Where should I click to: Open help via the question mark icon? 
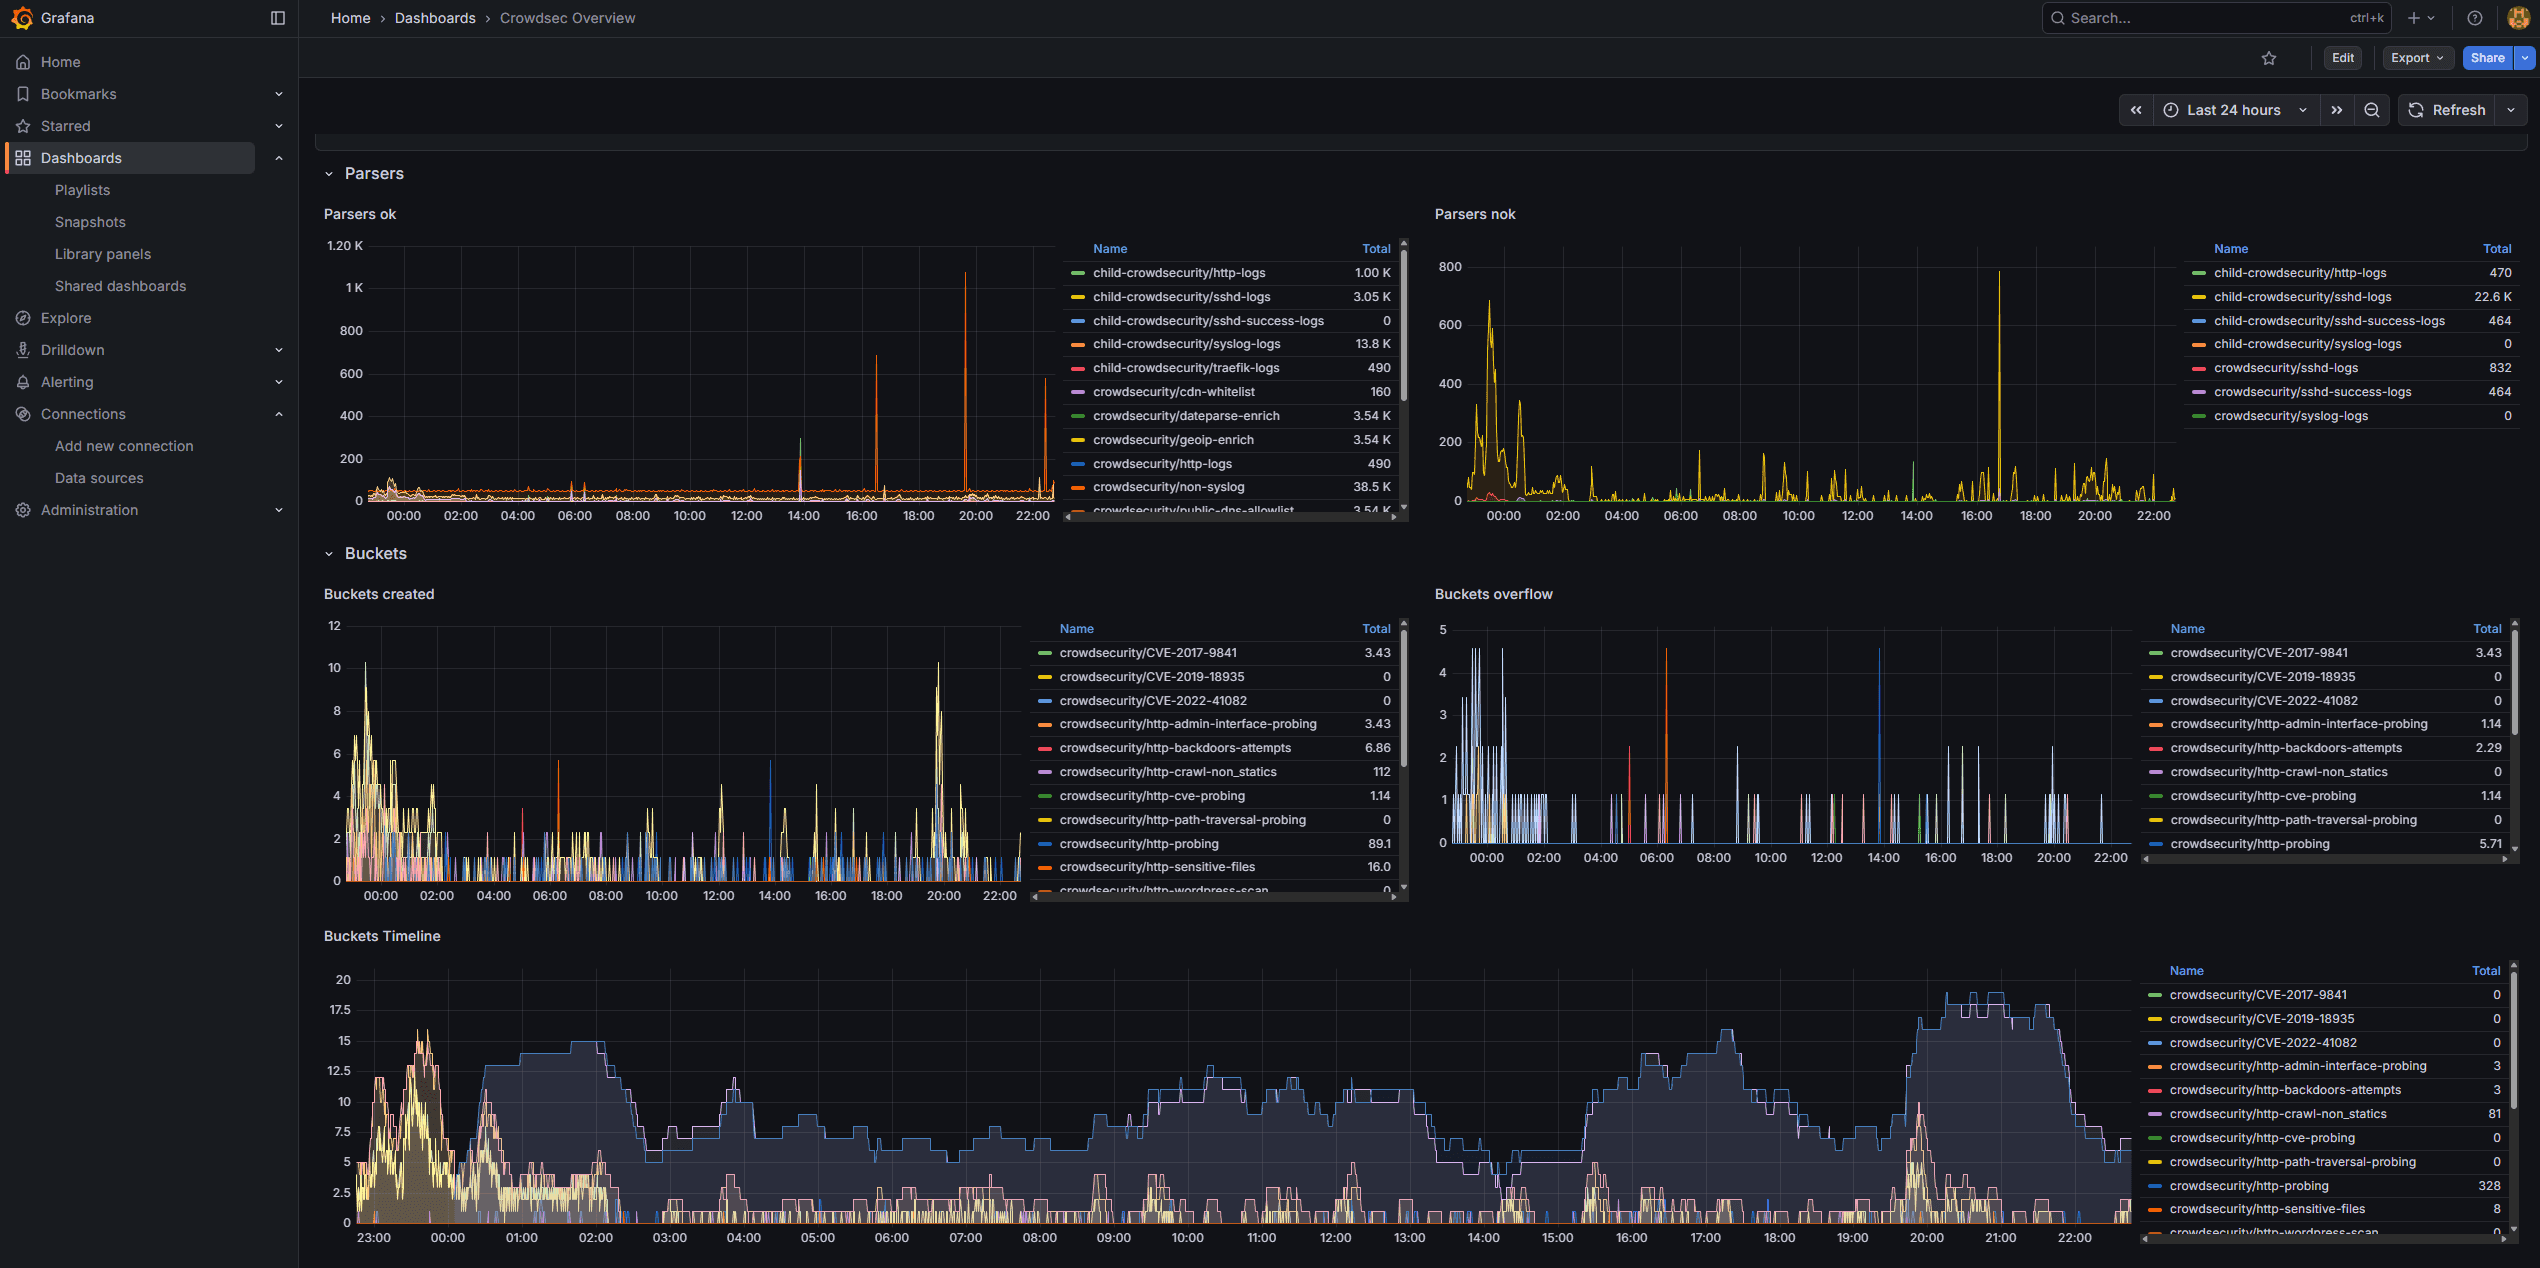2473,17
